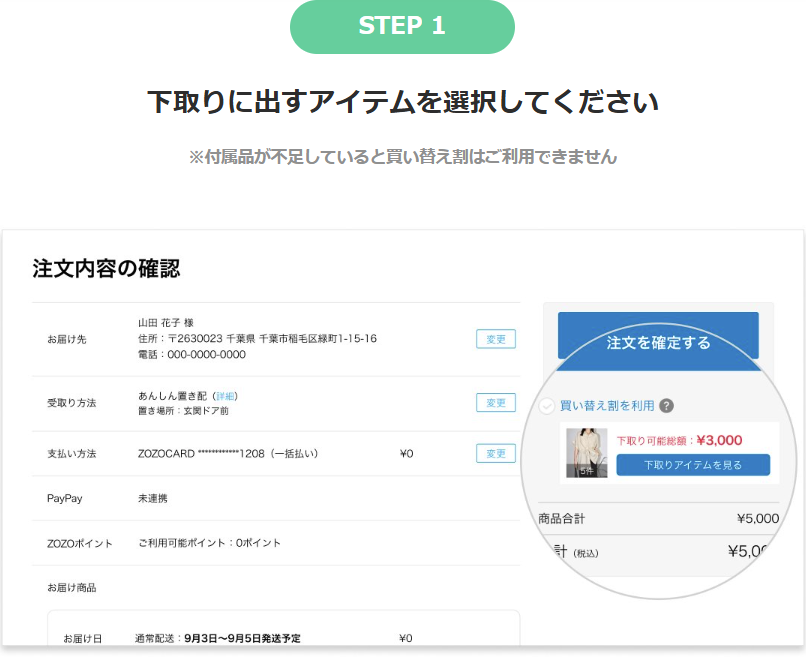The height and width of the screenshot is (658, 806).
Task: Click the help question mark icon
Action: (667, 406)
